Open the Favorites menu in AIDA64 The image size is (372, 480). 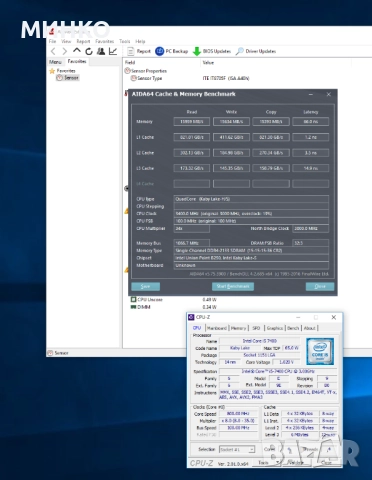click(105, 41)
